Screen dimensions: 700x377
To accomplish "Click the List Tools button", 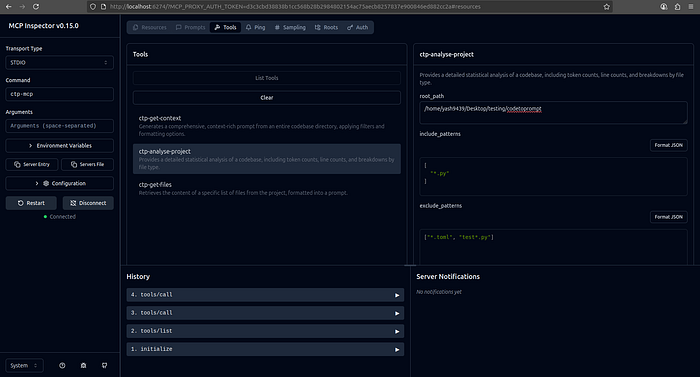I will pyautogui.click(x=267, y=78).
